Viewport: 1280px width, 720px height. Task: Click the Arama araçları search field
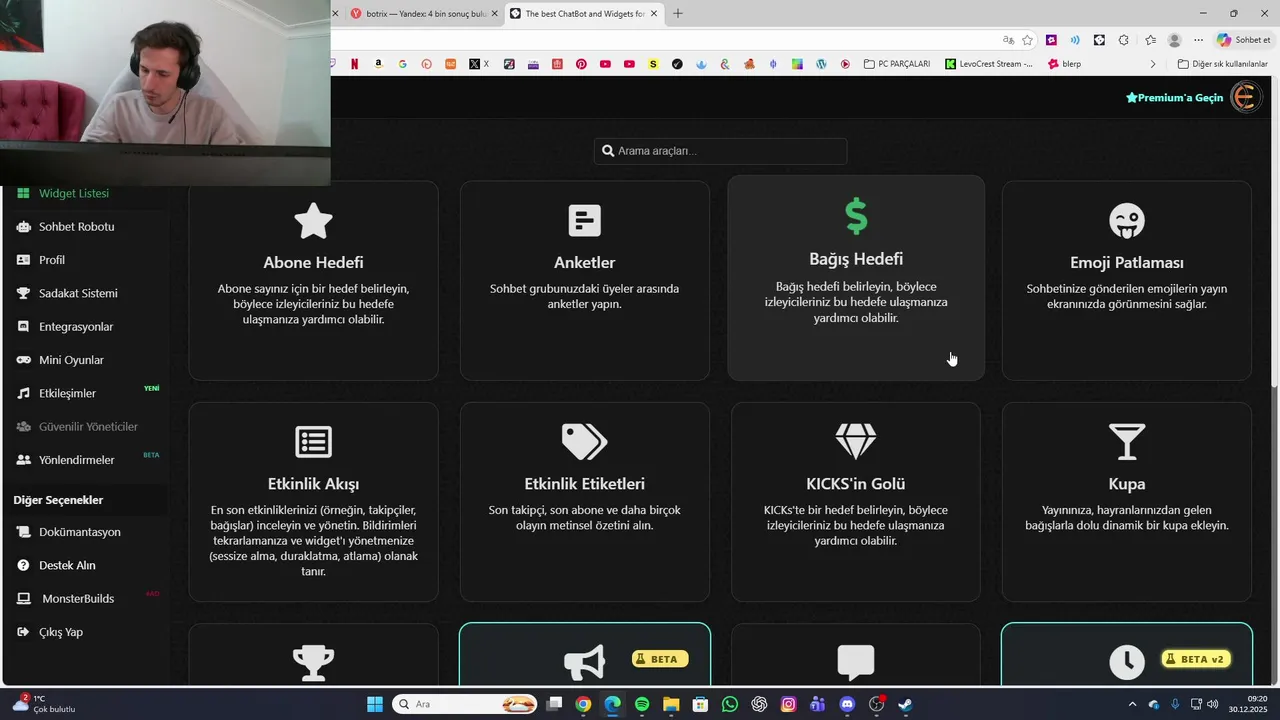point(720,151)
